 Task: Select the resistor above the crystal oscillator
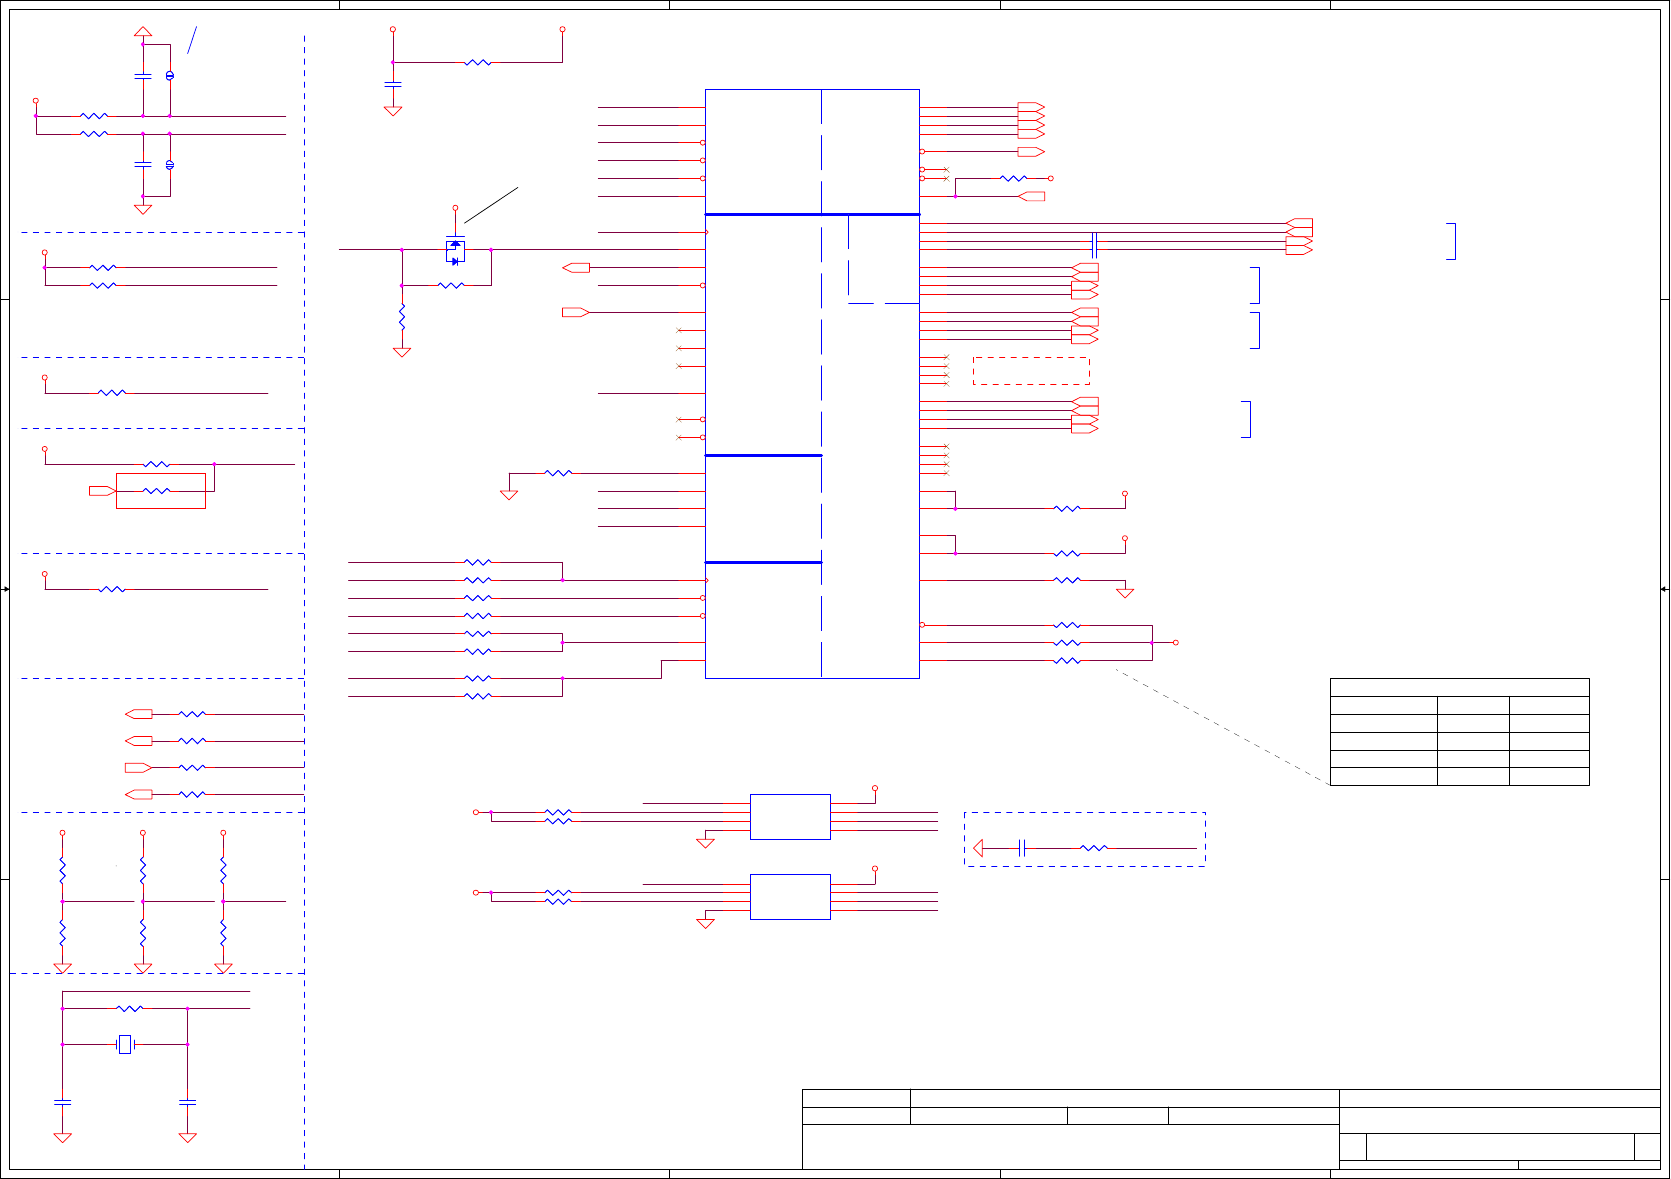130,1008
